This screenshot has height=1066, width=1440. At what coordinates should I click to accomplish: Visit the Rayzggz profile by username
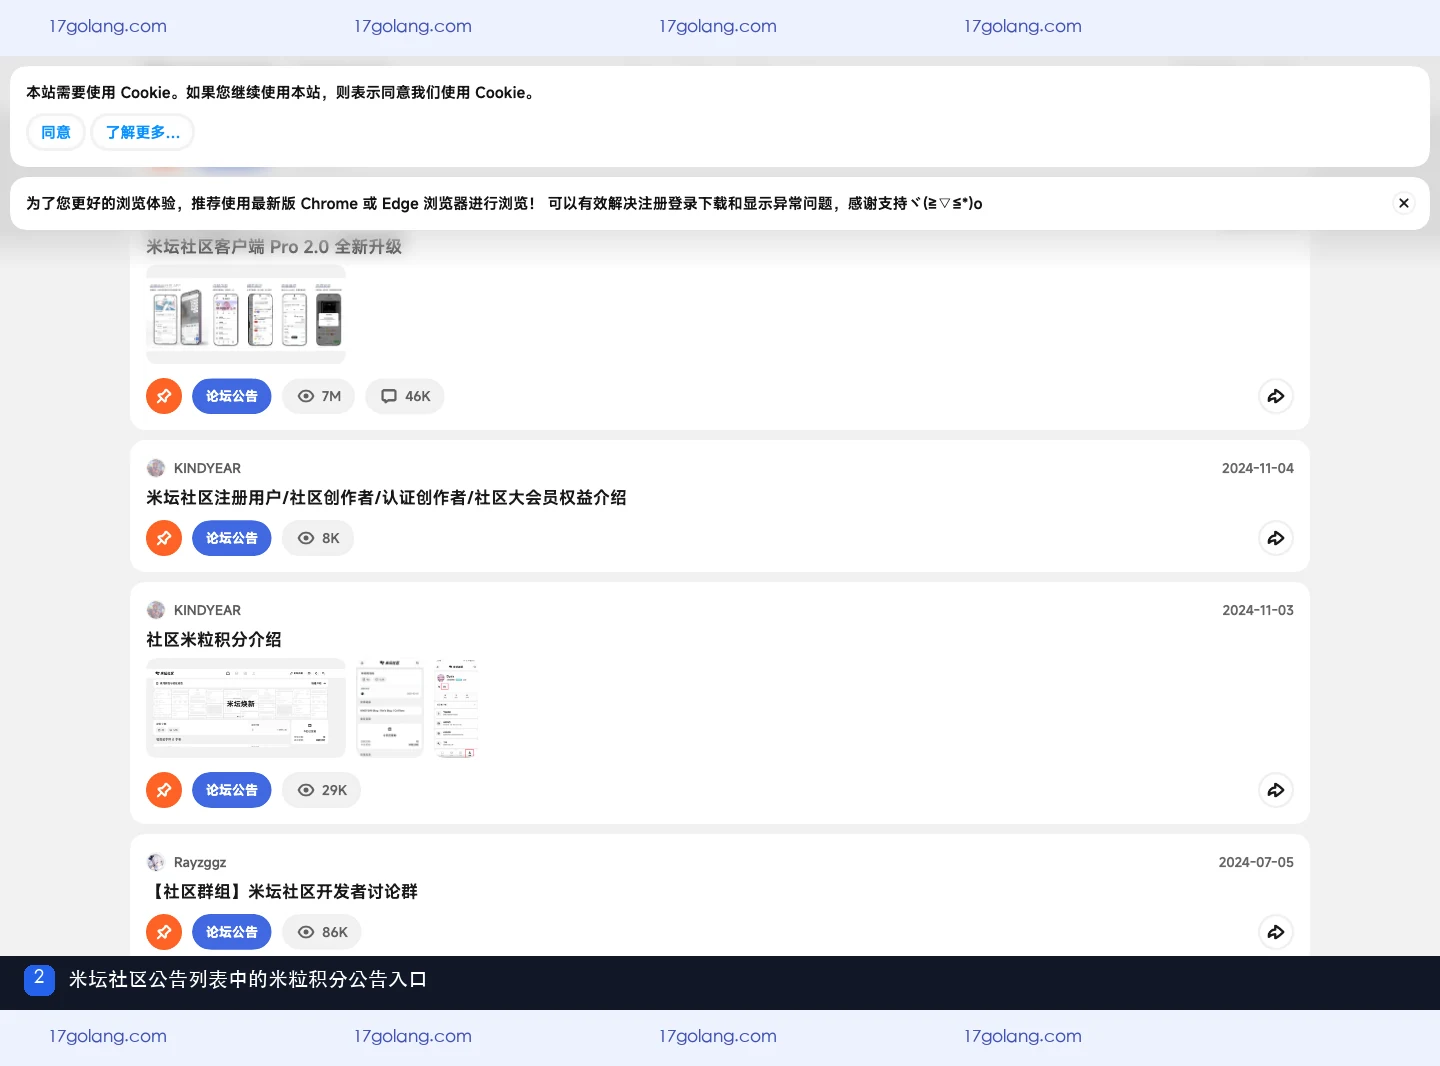(x=200, y=862)
